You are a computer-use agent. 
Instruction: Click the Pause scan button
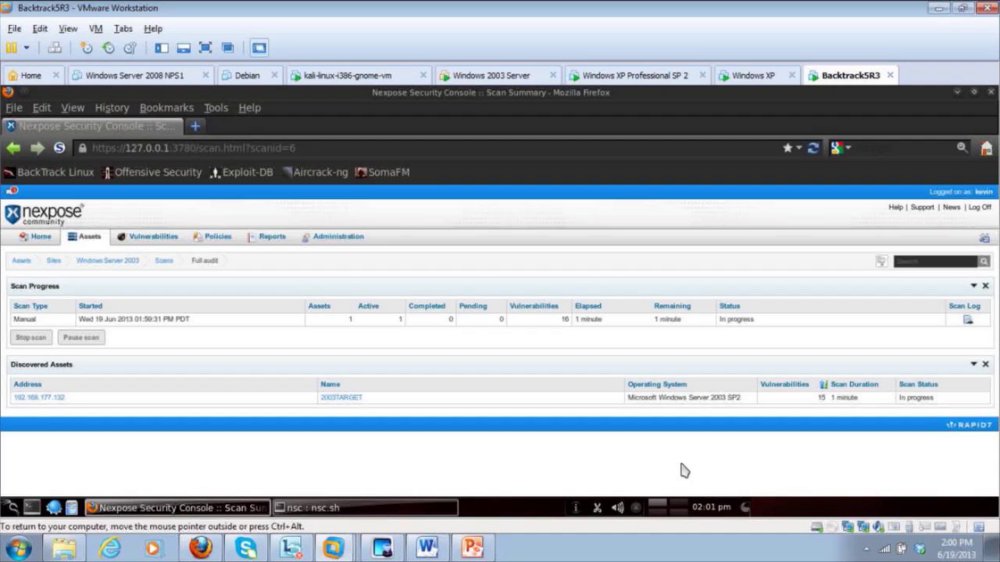pyautogui.click(x=81, y=337)
